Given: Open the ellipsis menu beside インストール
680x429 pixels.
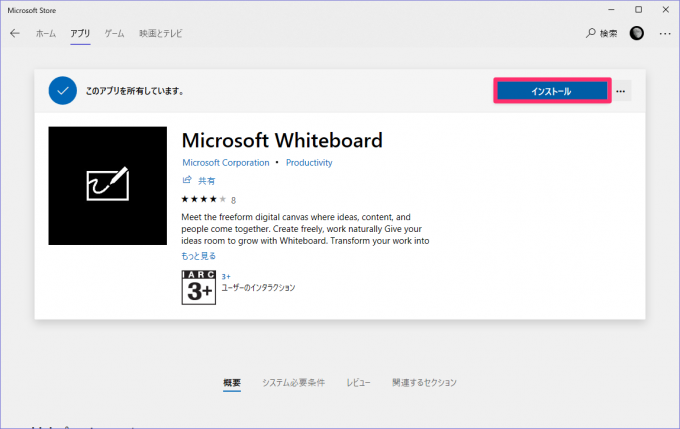Looking at the screenshot, I should point(621,91).
